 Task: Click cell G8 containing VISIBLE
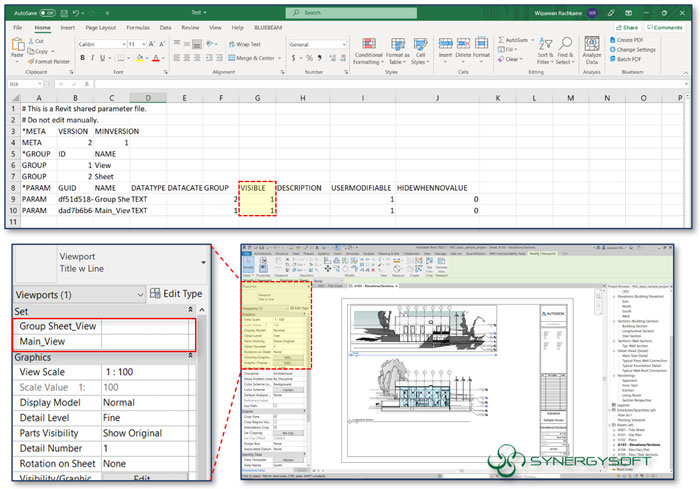coord(258,188)
